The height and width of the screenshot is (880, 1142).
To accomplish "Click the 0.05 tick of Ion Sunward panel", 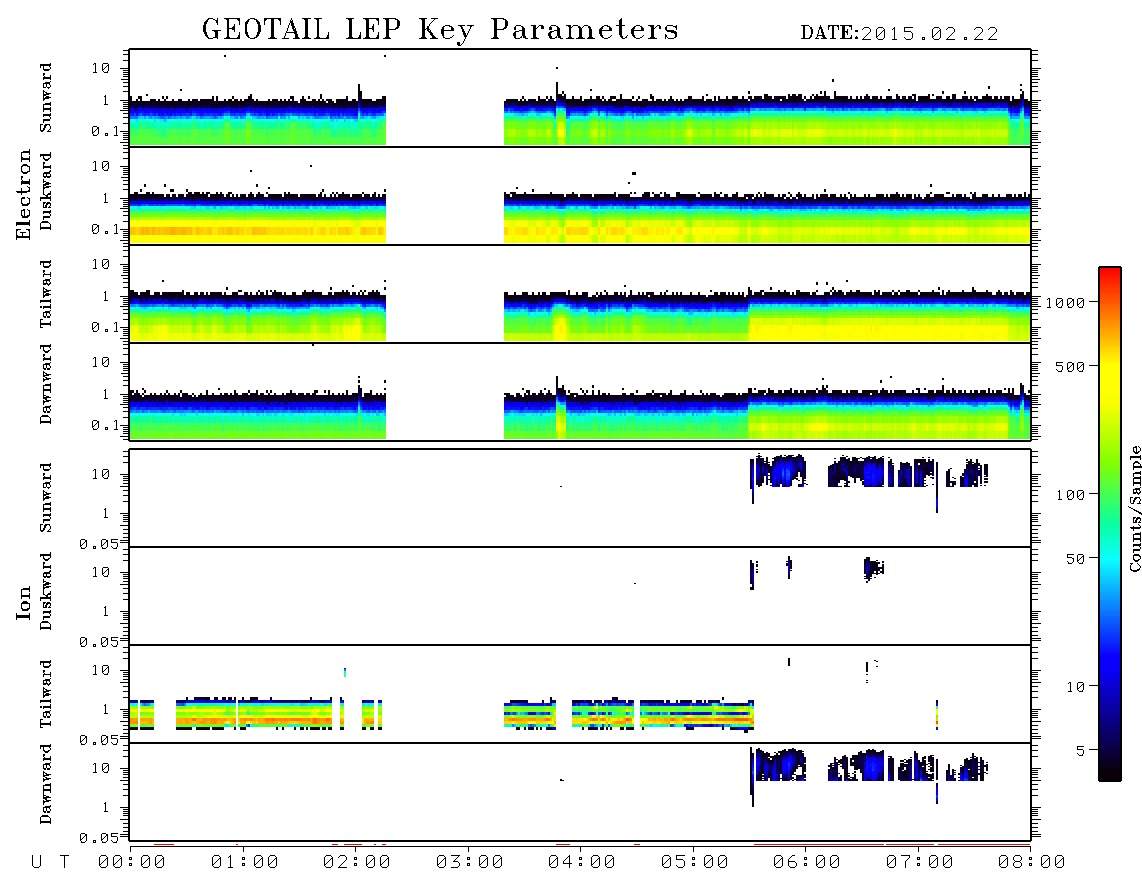I will coord(99,543).
